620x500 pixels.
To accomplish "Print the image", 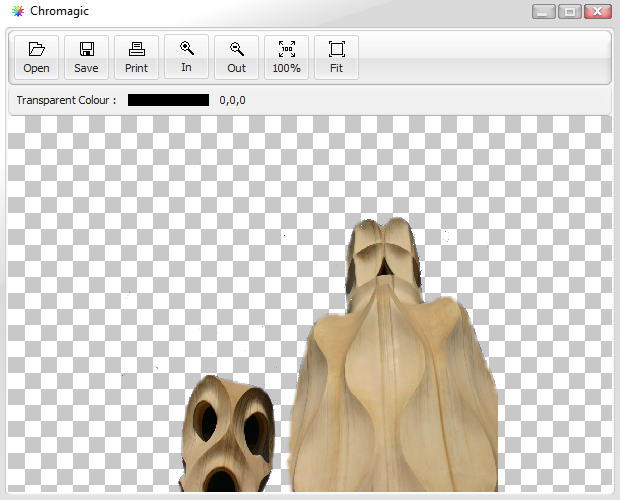I will click(x=136, y=57).
